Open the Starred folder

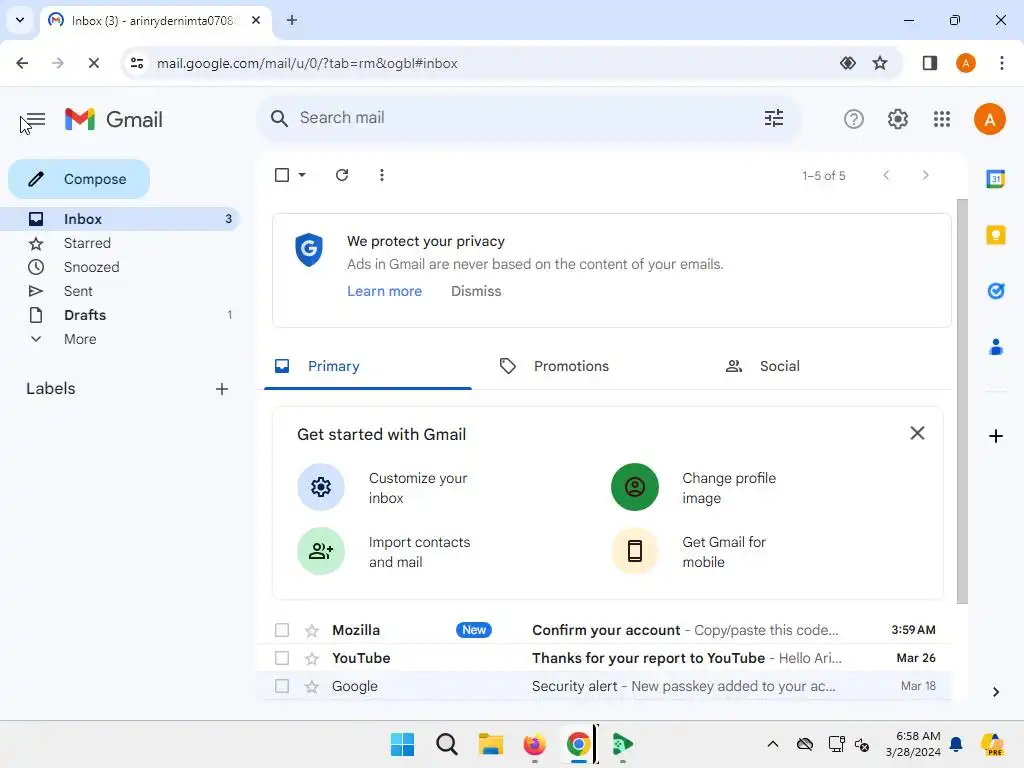(x=120, y=243)
